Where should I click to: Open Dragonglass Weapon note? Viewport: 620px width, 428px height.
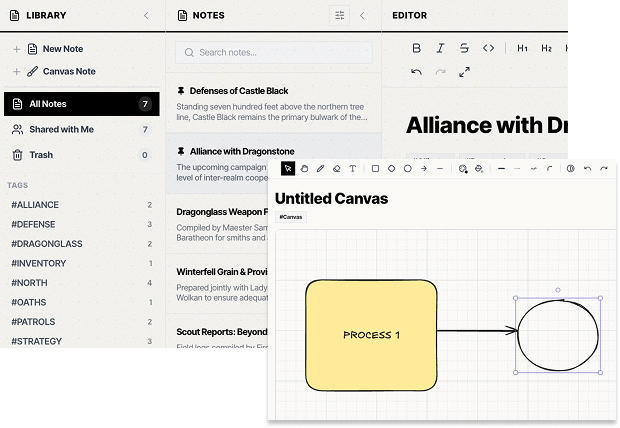point(217,224)
